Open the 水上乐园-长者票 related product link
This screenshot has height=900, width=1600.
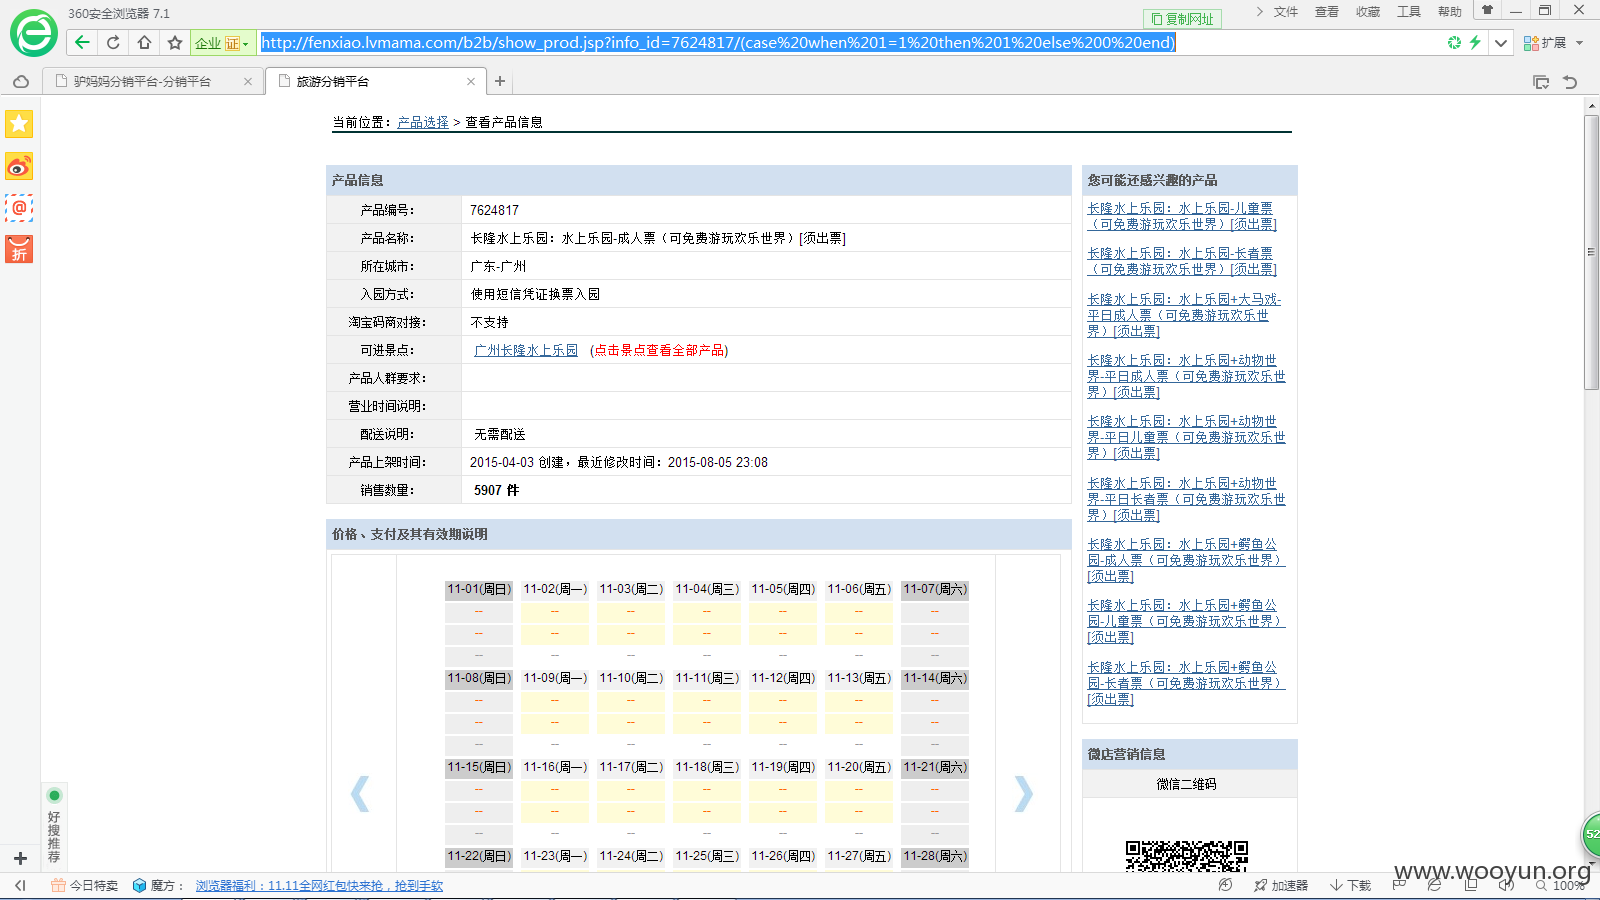click(1182, 261)
